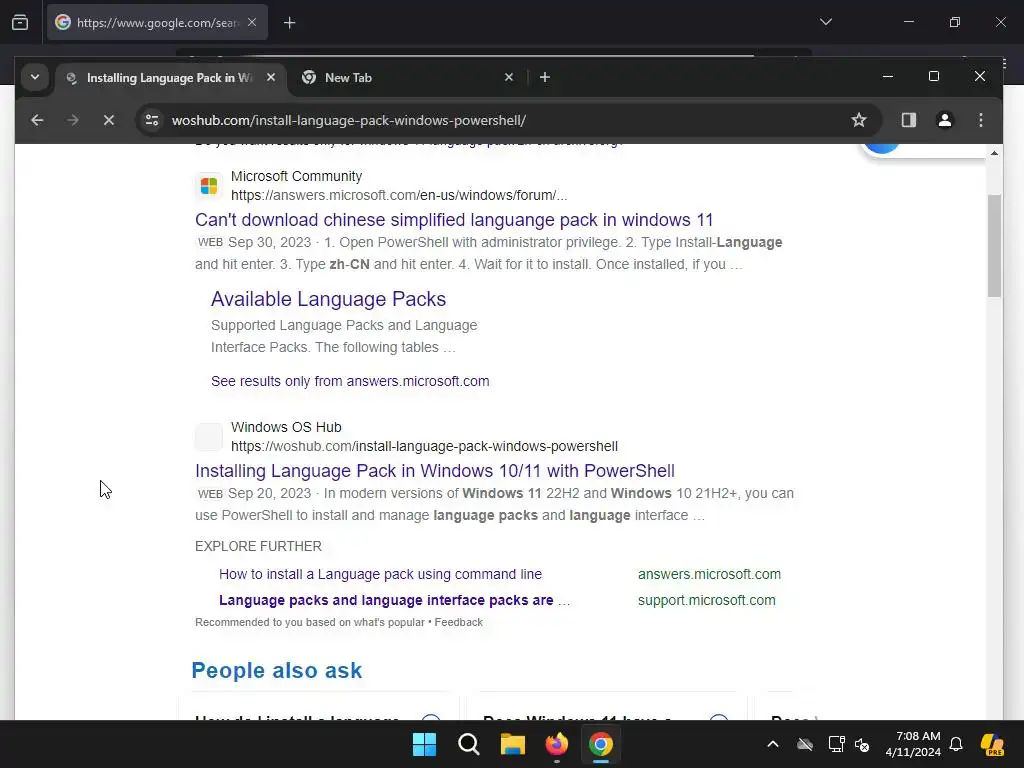Open Firefox from the taskbar
This screenshot has height=768, width=1024.
pos(556,744)
